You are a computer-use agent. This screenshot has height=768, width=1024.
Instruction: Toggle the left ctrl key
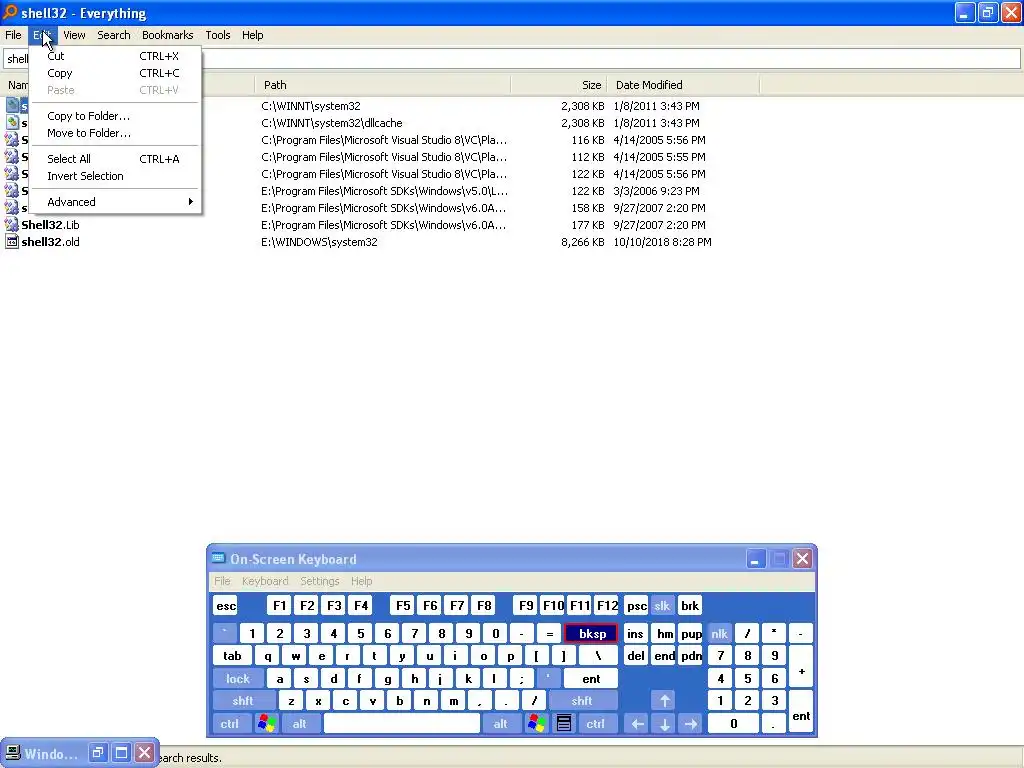click(x=230, y=724)
